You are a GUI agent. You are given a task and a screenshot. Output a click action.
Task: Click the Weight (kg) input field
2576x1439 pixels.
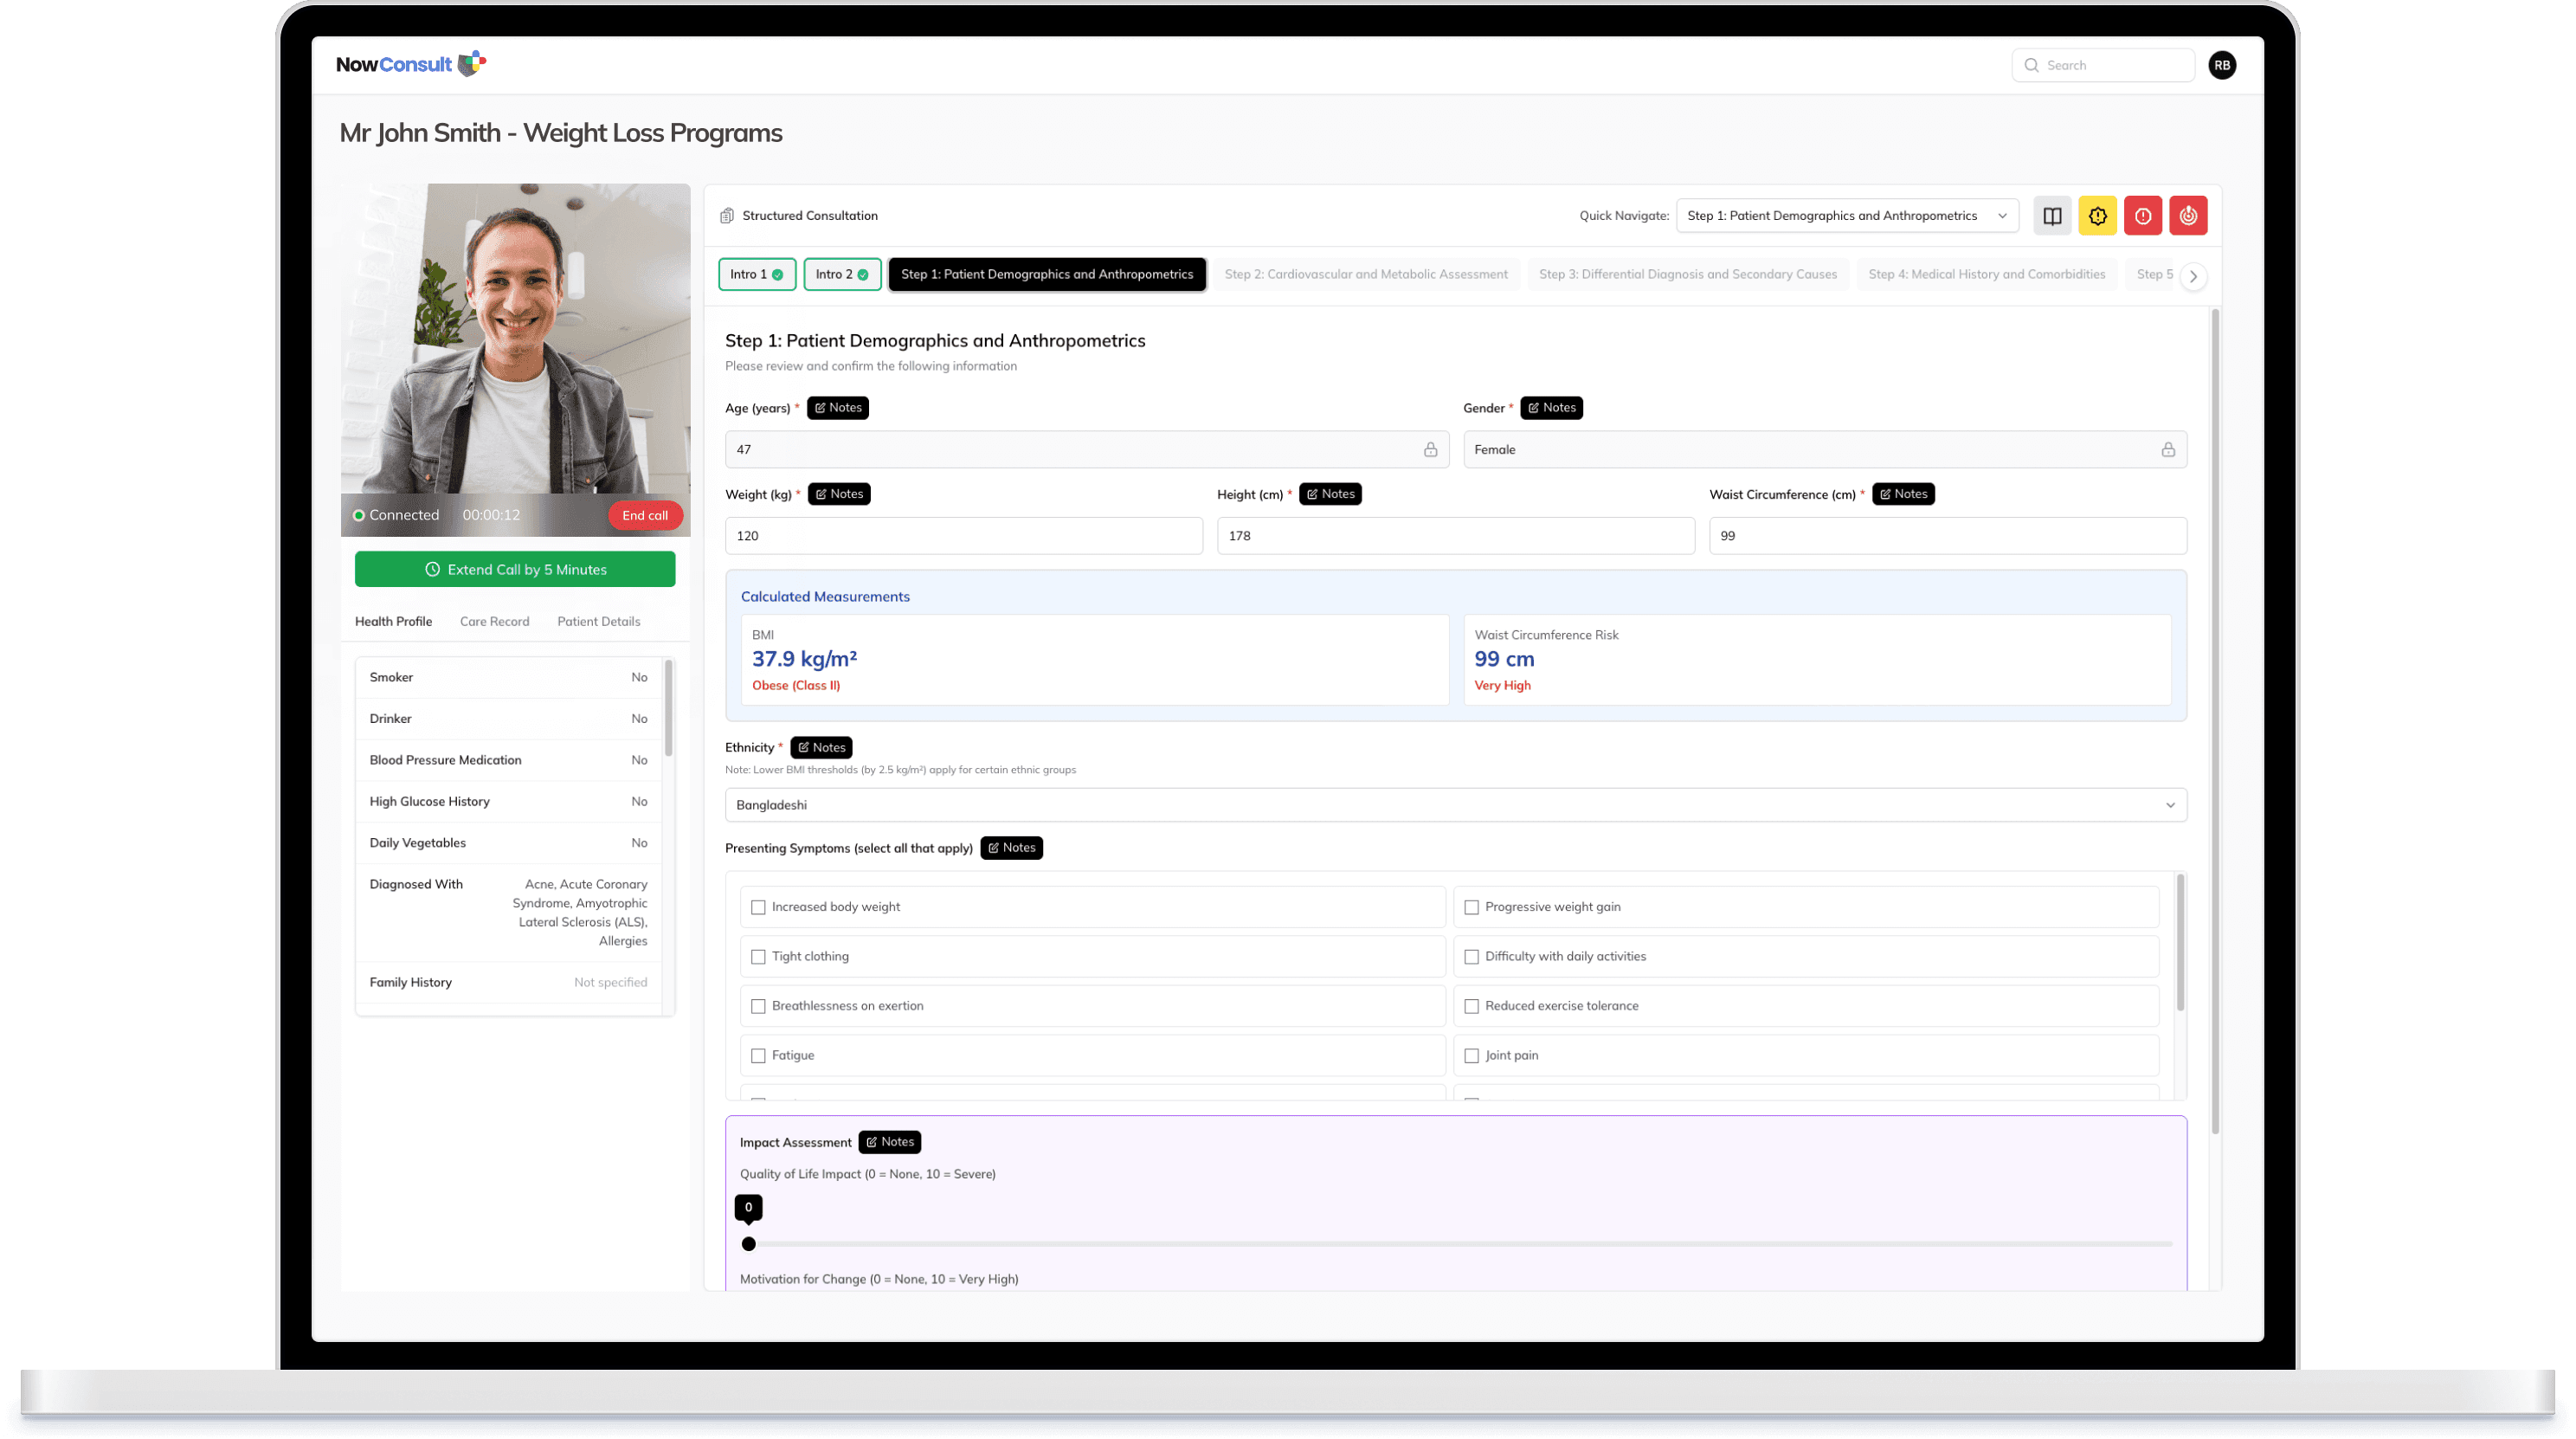963,536
